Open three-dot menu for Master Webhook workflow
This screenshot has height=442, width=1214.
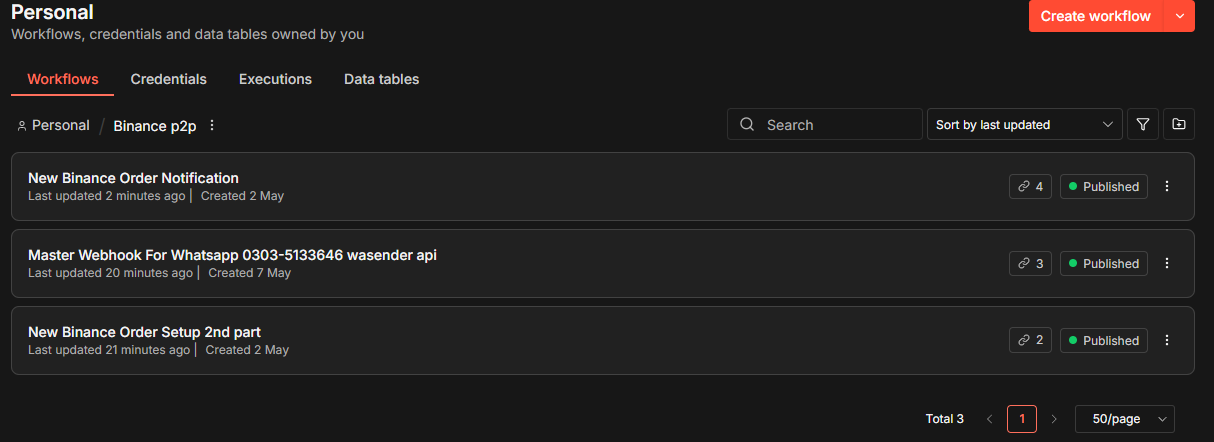pyautogui.click(x=1167, y=263)
